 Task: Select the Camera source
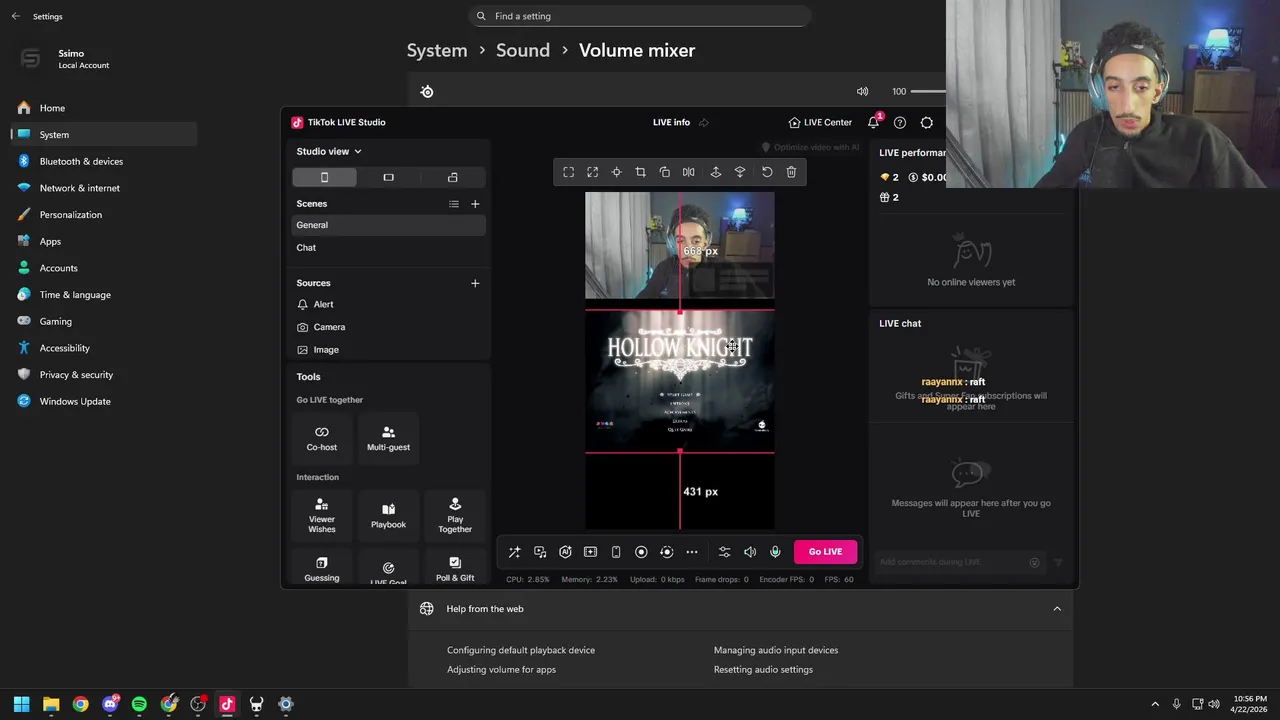pyautogui.click(x=389, y=327)
